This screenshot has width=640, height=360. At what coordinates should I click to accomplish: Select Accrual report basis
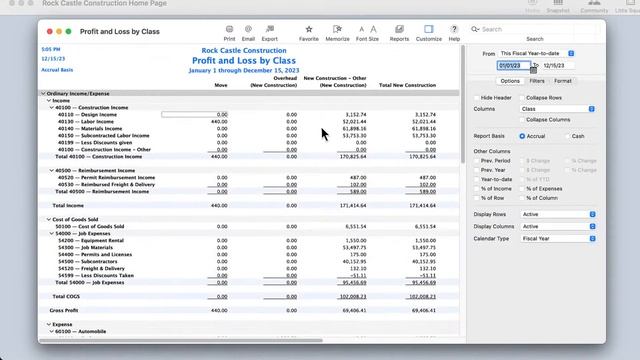coord(522,136)
